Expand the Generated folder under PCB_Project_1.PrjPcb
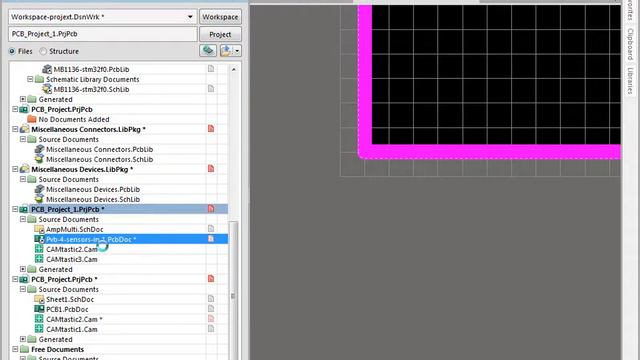Image resolution: width=640 pixels, height=360 pixels. click(x=23, y=269)
